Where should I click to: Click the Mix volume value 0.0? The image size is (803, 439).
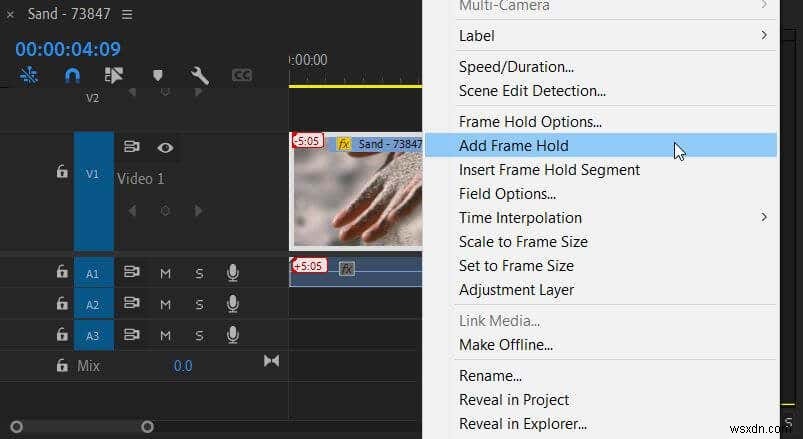[183, 366]
